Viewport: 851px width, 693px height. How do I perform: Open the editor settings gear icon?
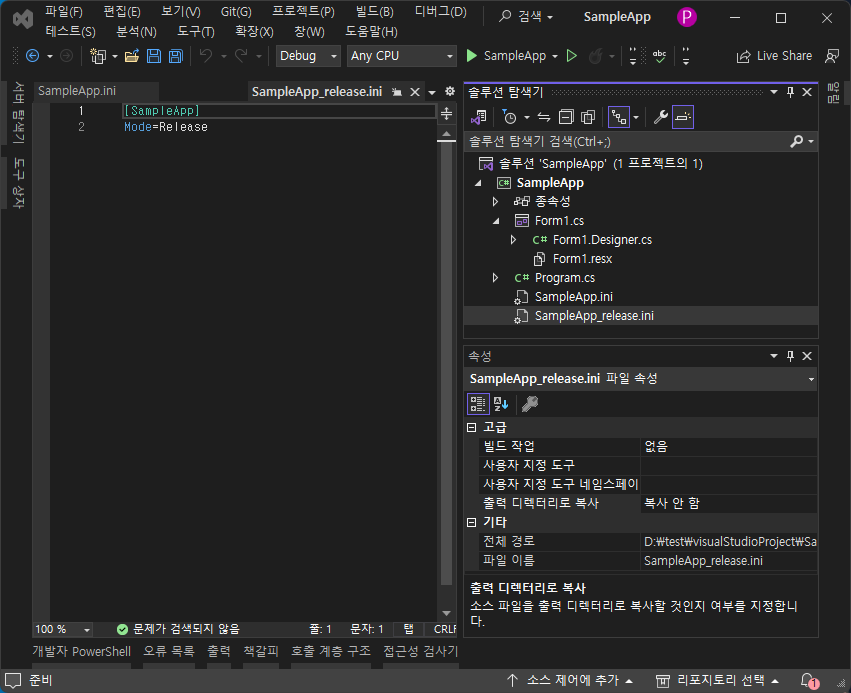pos(450,91)
